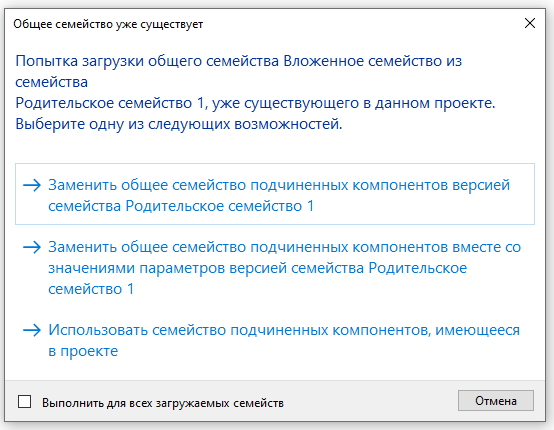Choose replace shared family вместе со значениями параметров
This screenshot has width=554, height=430.
click(x=275, y=268)
